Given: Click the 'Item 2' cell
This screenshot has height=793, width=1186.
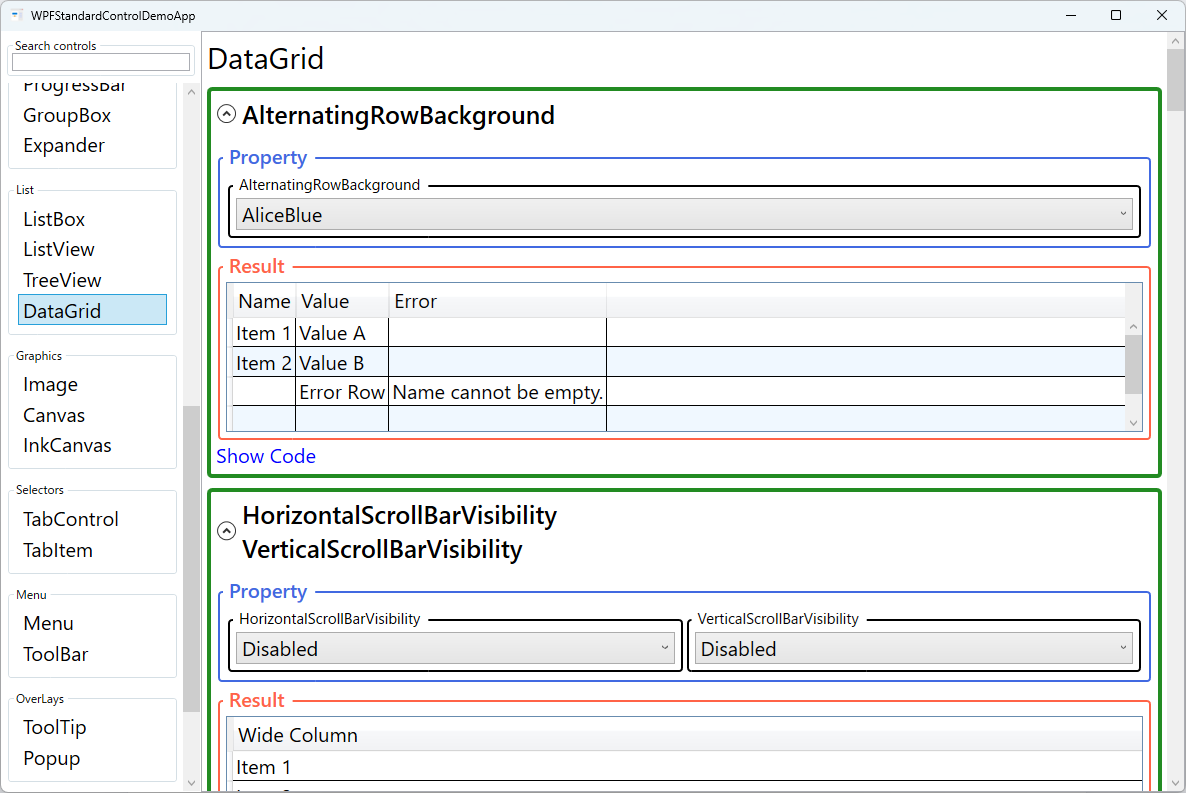Looking at the screenshot, I should tap(264, 363).
